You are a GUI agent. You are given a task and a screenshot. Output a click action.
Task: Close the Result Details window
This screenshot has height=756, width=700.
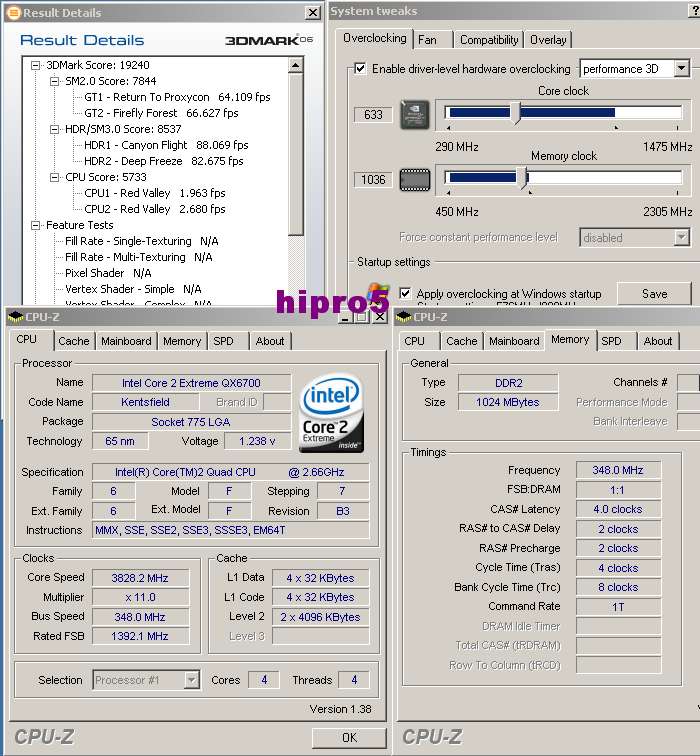313,13
